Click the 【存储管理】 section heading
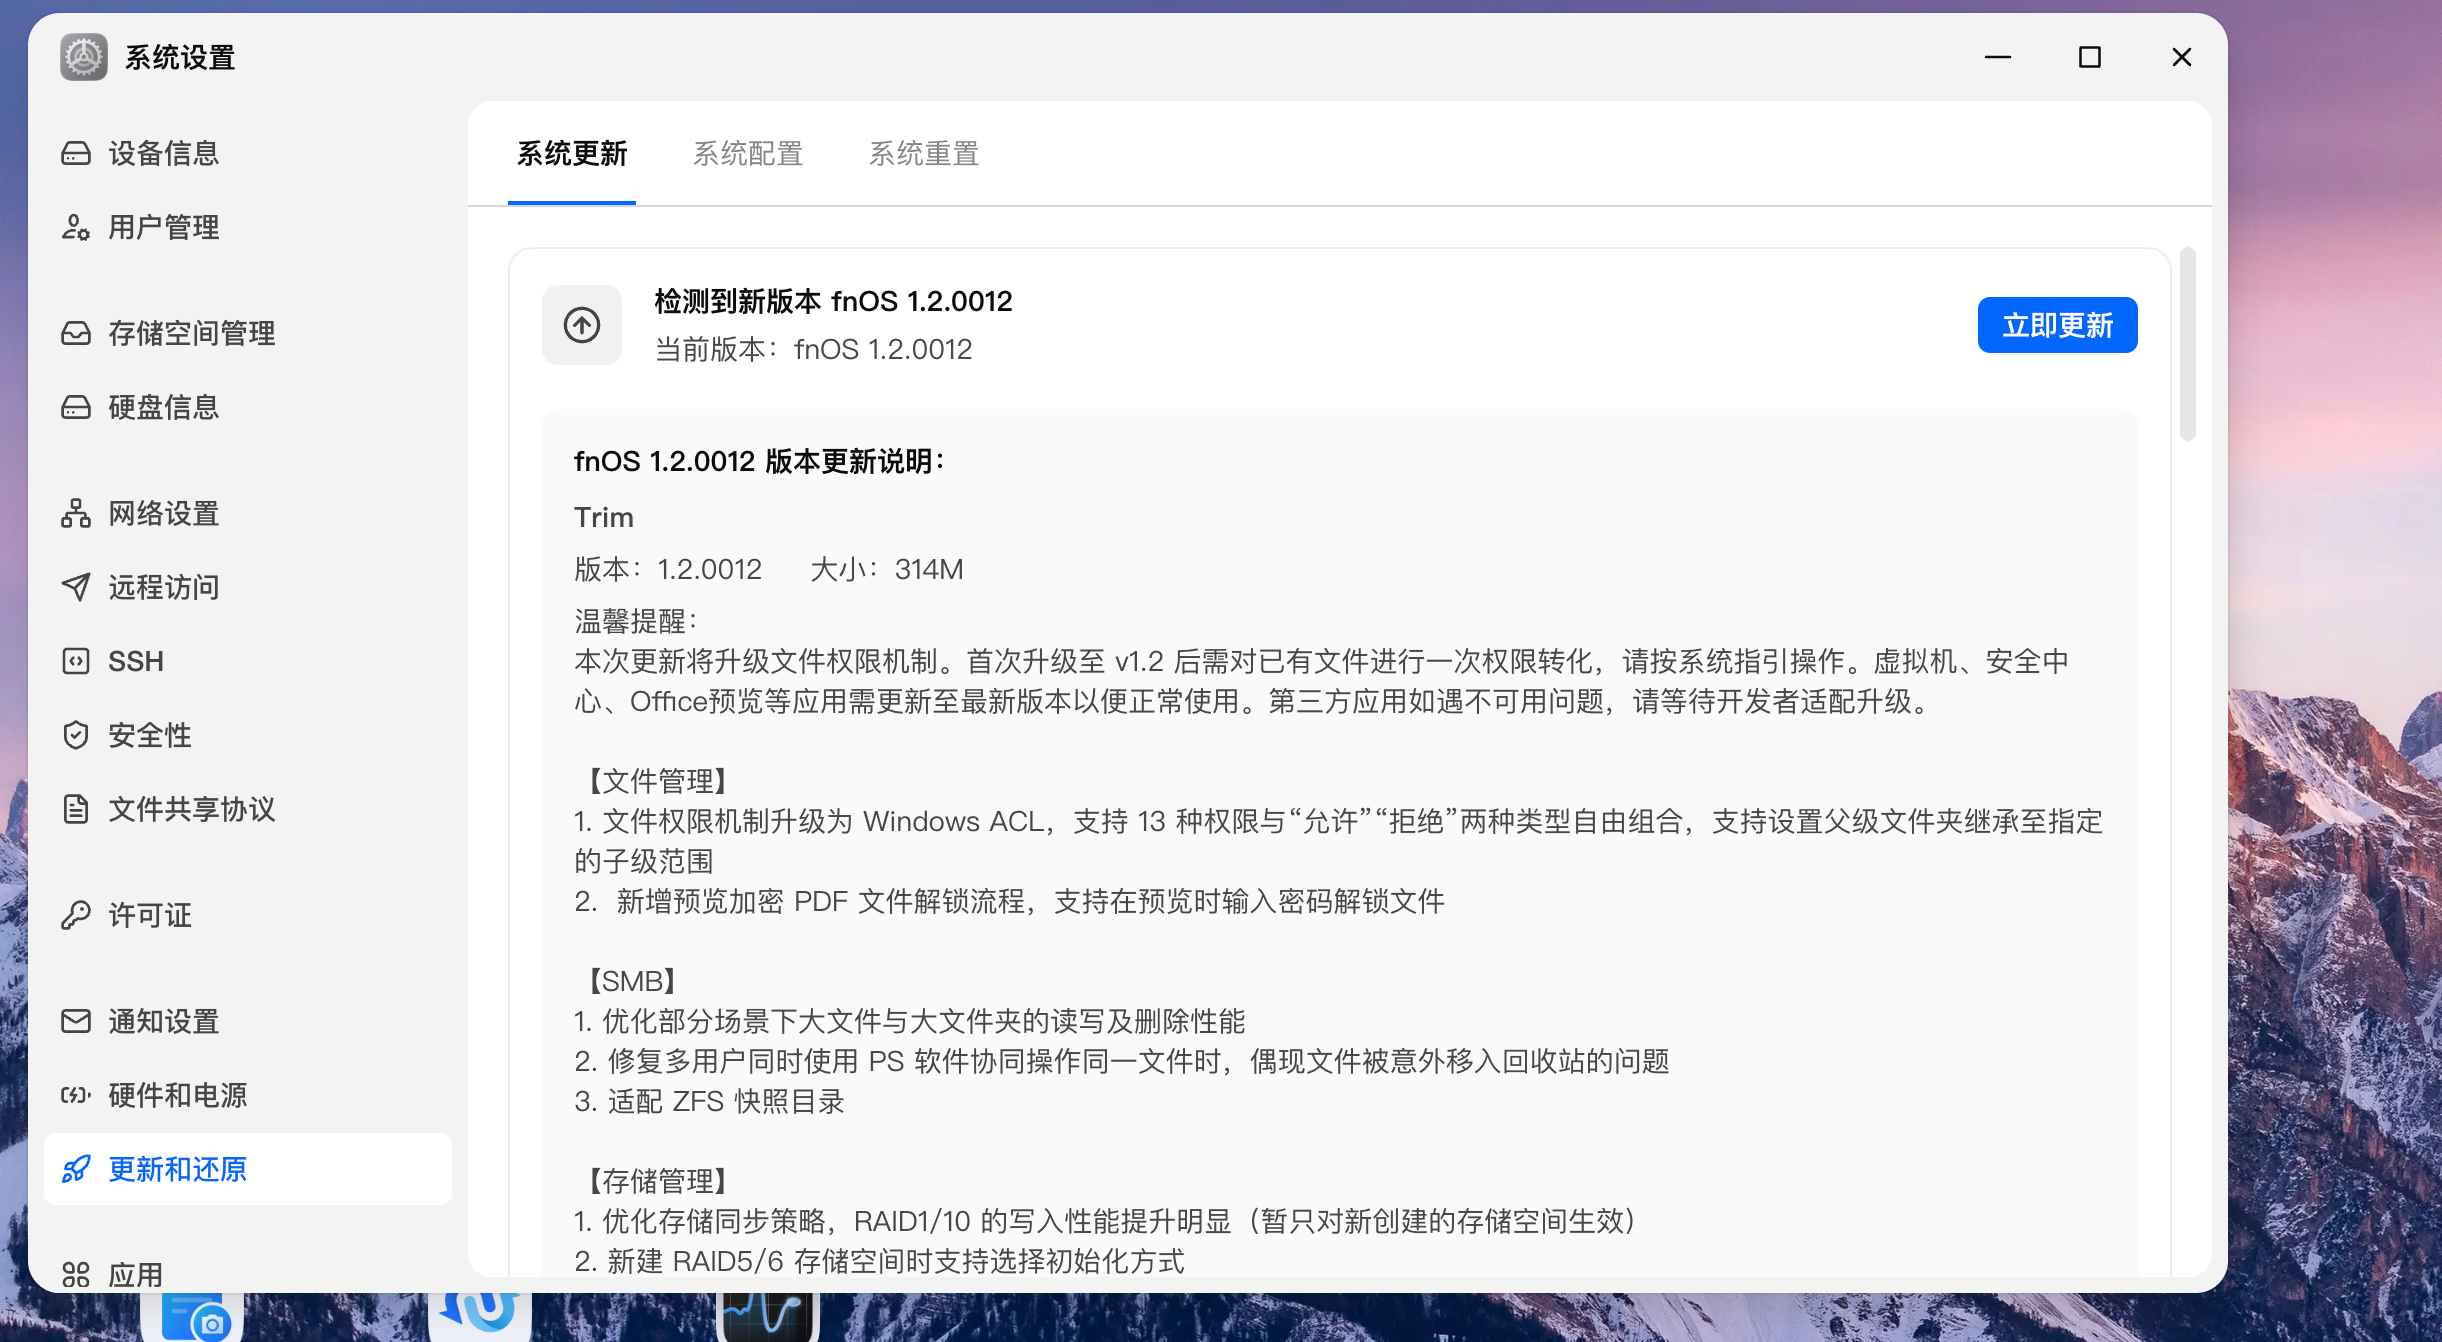 (657, 1181)
